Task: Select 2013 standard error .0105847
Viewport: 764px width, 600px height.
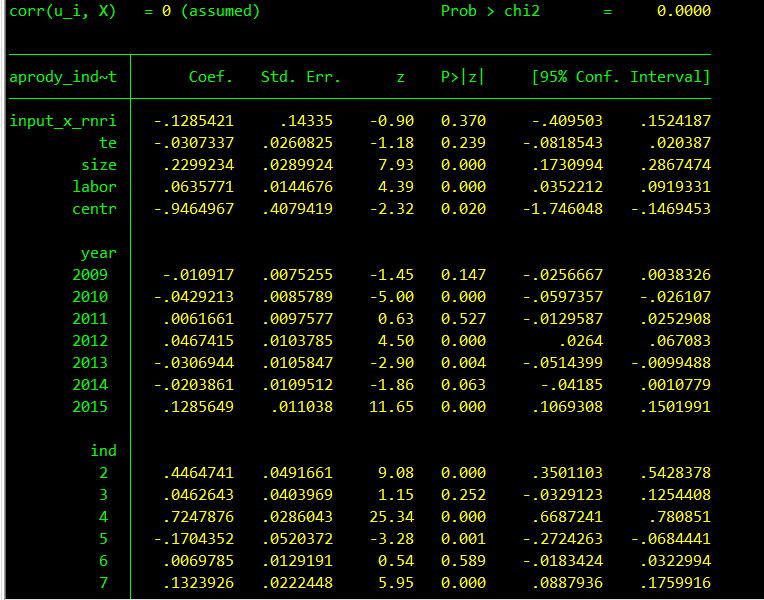Action: (297, 363)
